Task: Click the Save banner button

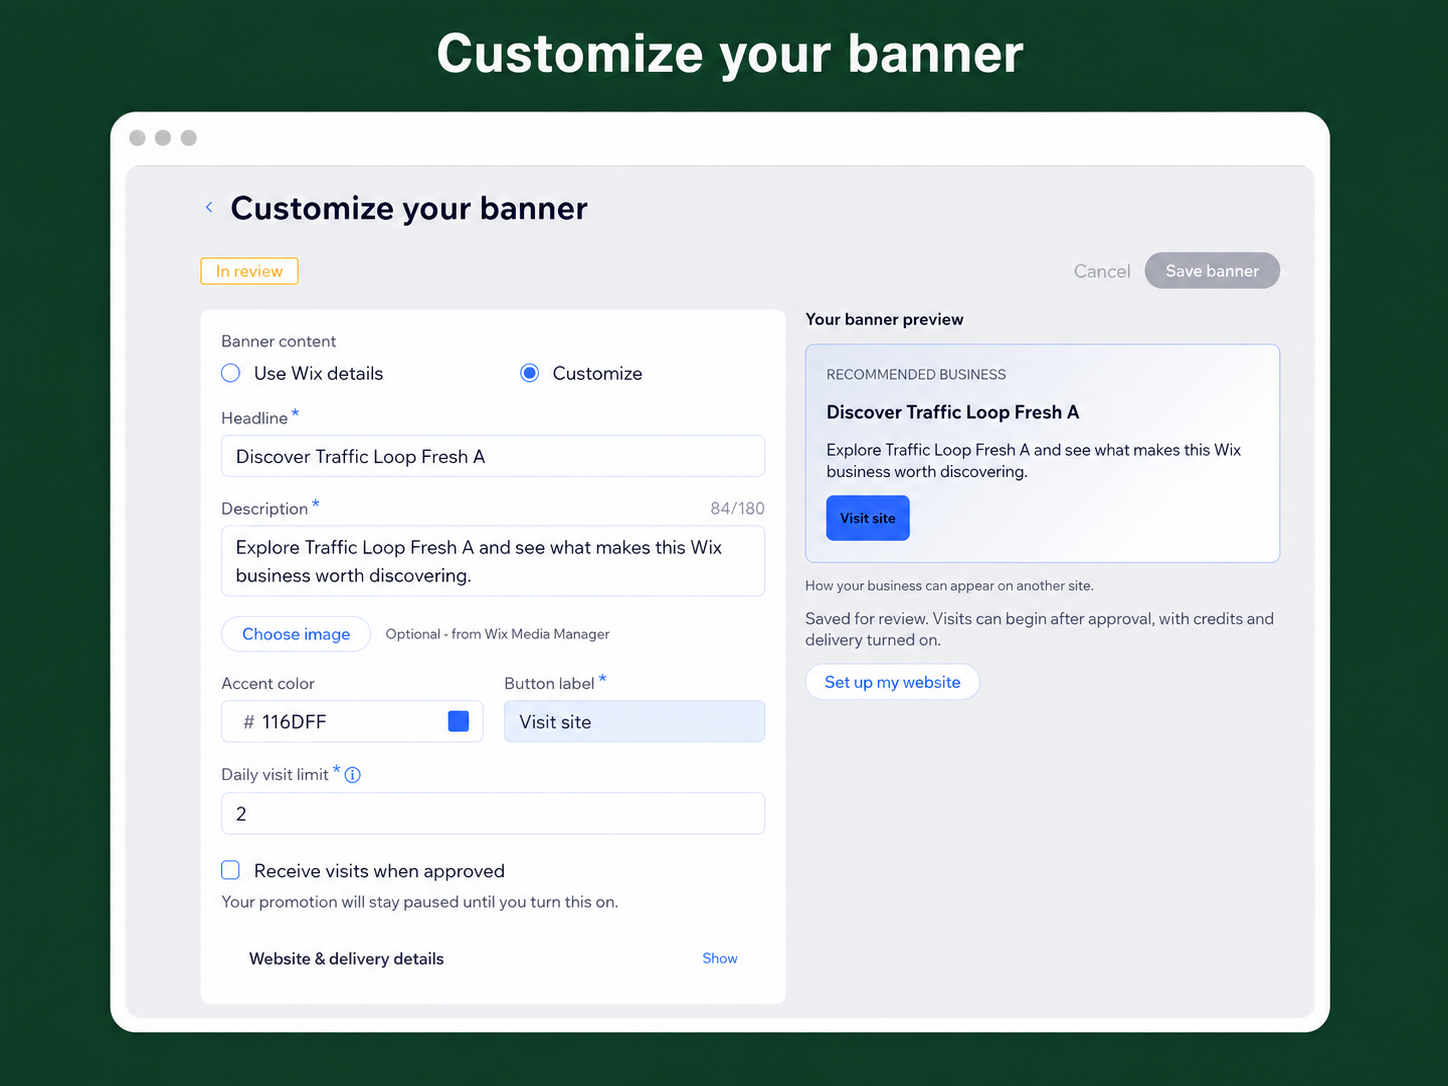Action: [x=1212, y=271]
